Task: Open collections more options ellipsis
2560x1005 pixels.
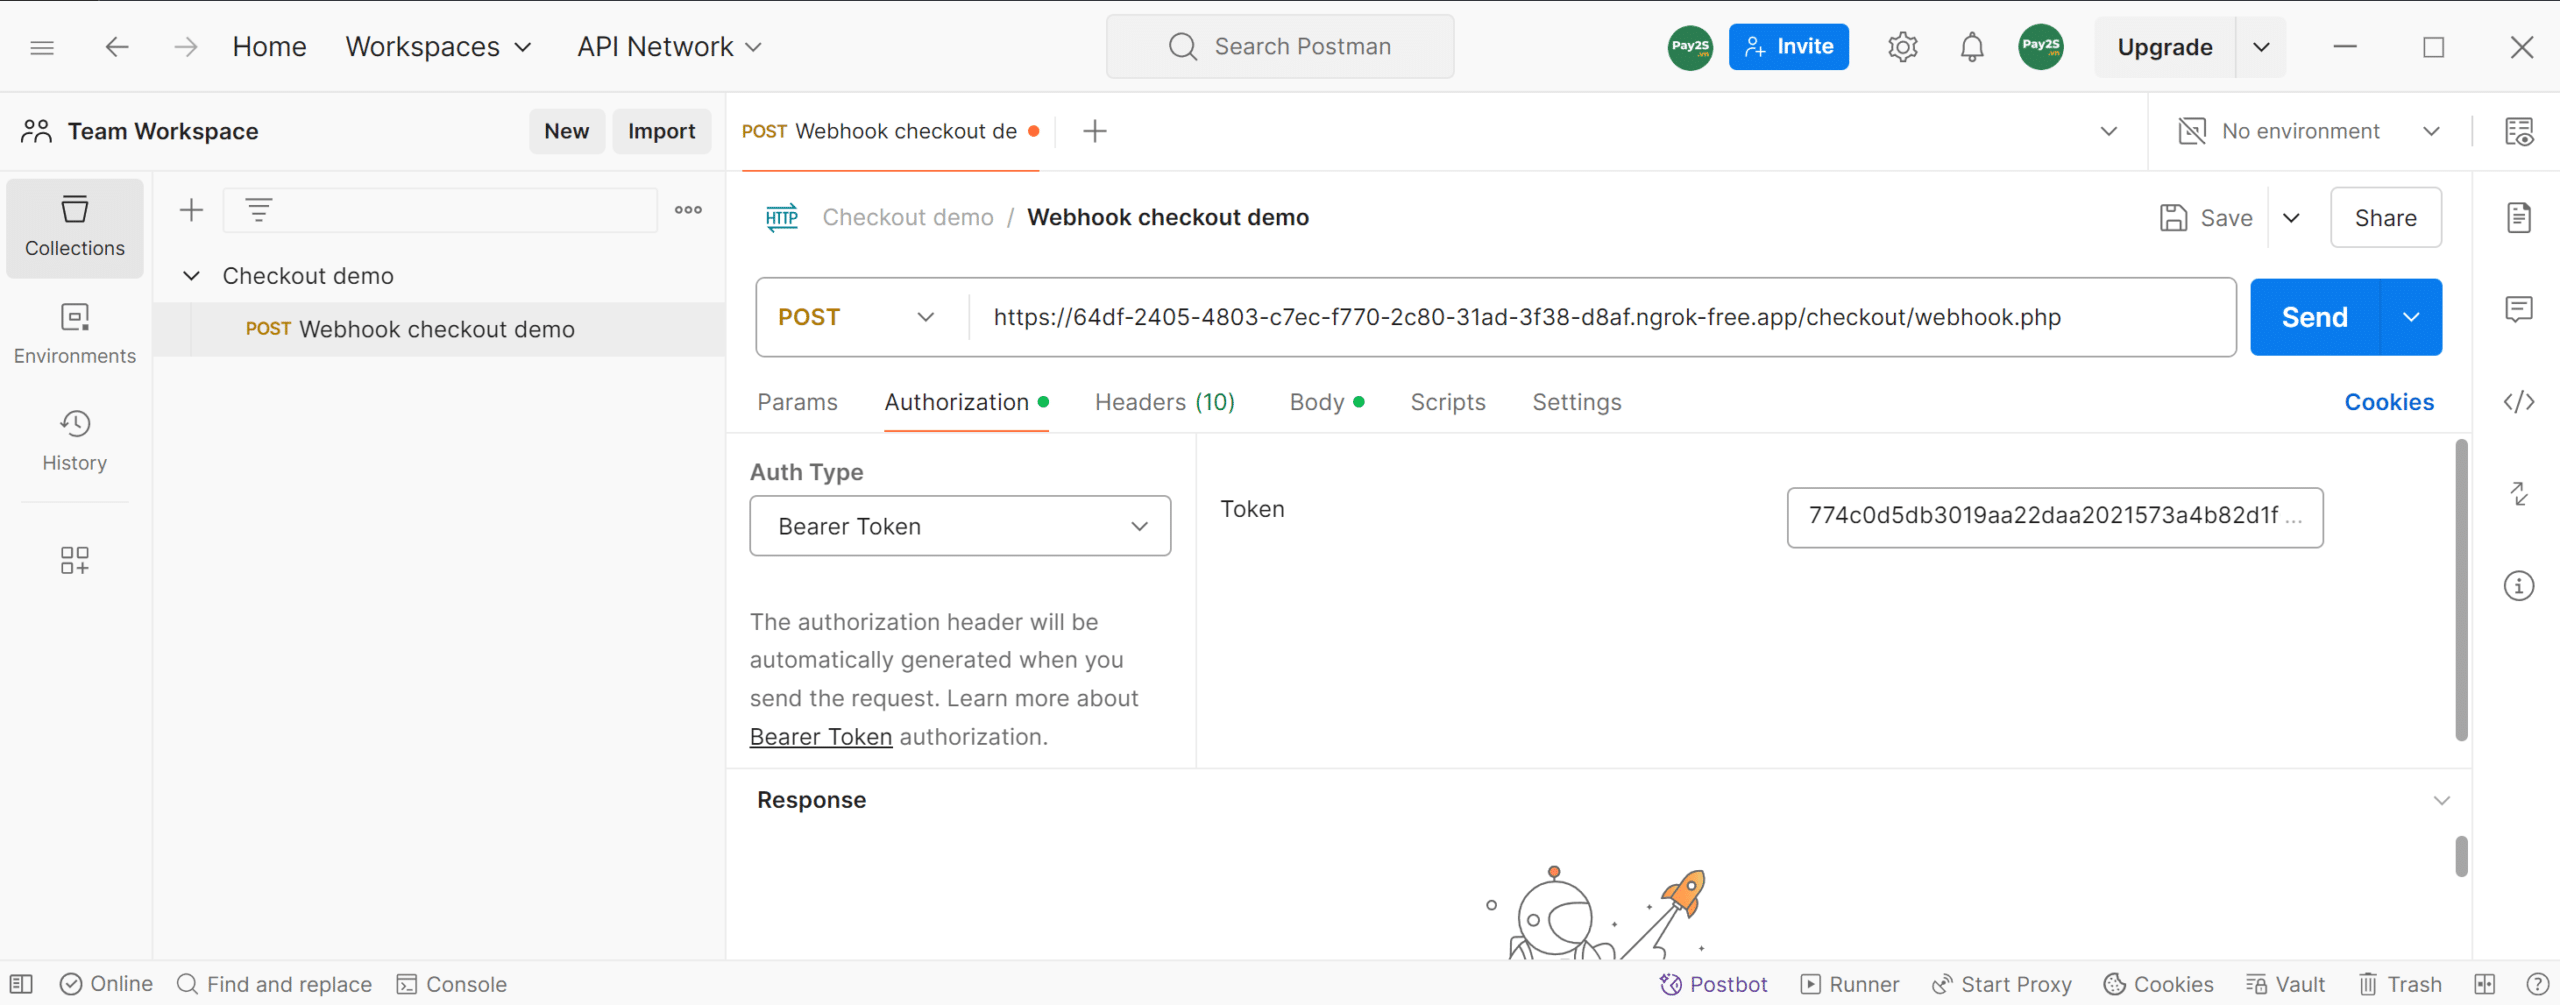Action: pos(688,210)
